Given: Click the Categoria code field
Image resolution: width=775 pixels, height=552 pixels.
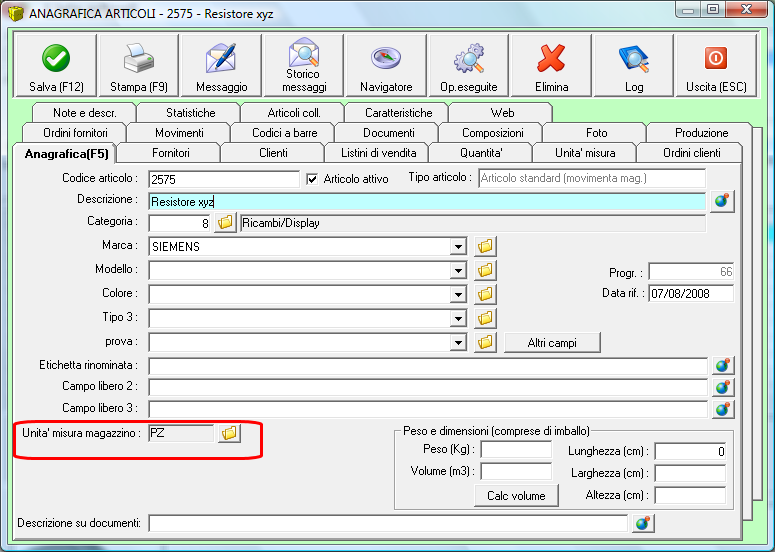Looking at the screenshot, I should click(179, 223).
